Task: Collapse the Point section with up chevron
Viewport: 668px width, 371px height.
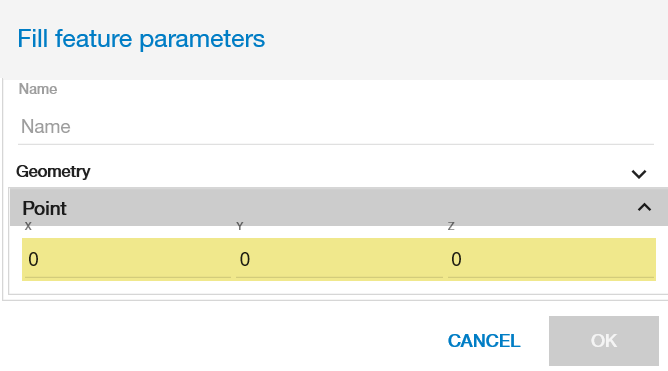Action: [x=644, y=207]
